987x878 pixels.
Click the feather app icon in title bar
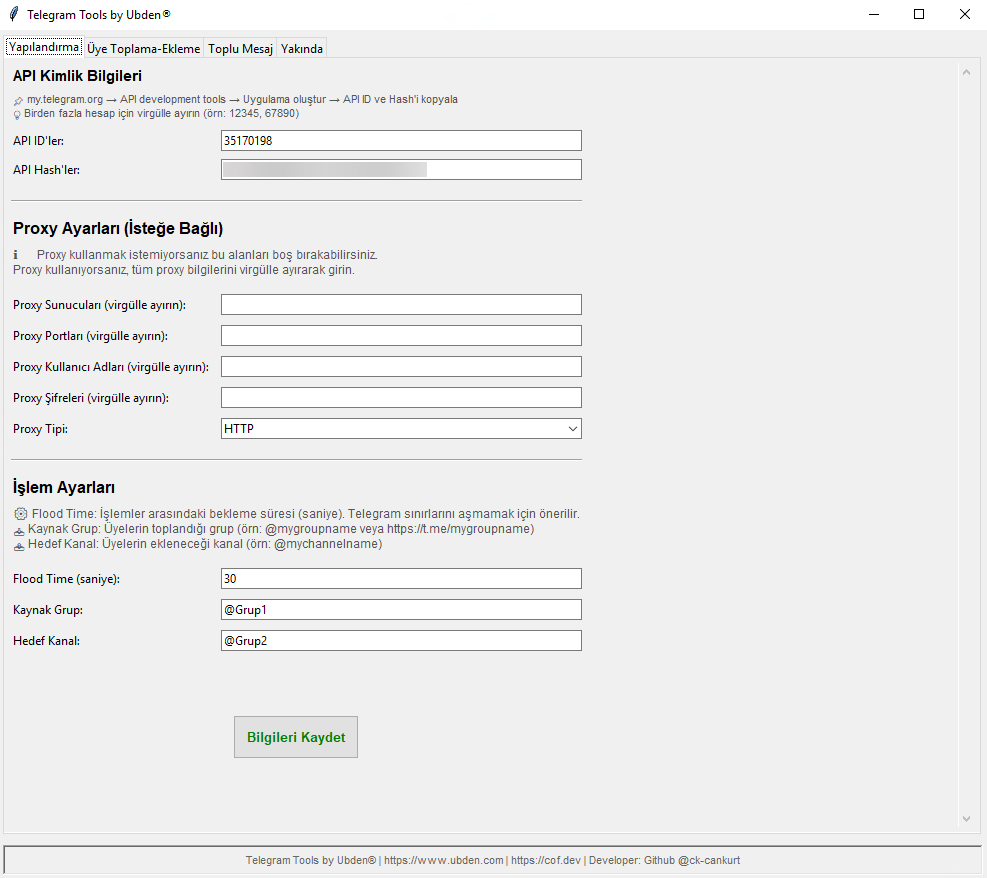point(13,15)
